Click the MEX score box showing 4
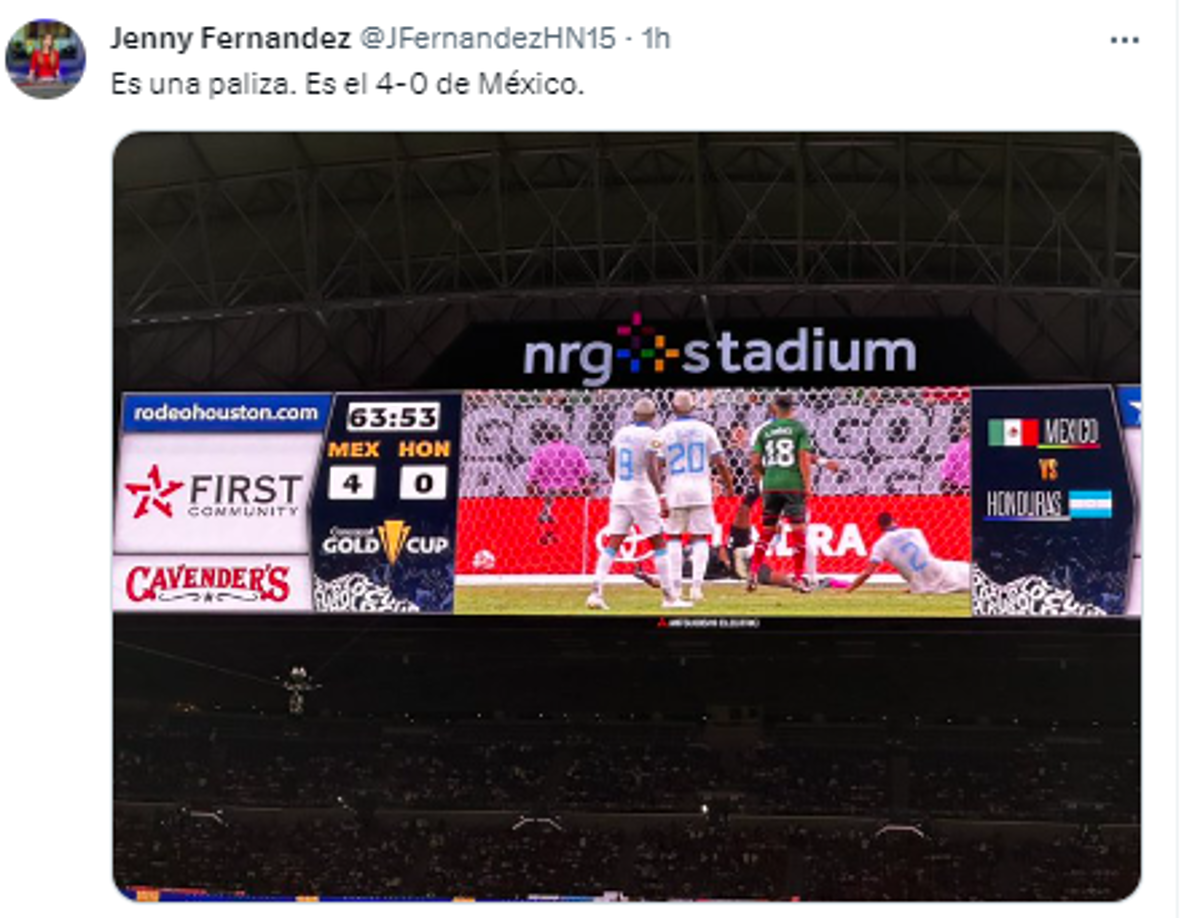Viewport: 1184px width, 918px height. [x=352, y=482]
